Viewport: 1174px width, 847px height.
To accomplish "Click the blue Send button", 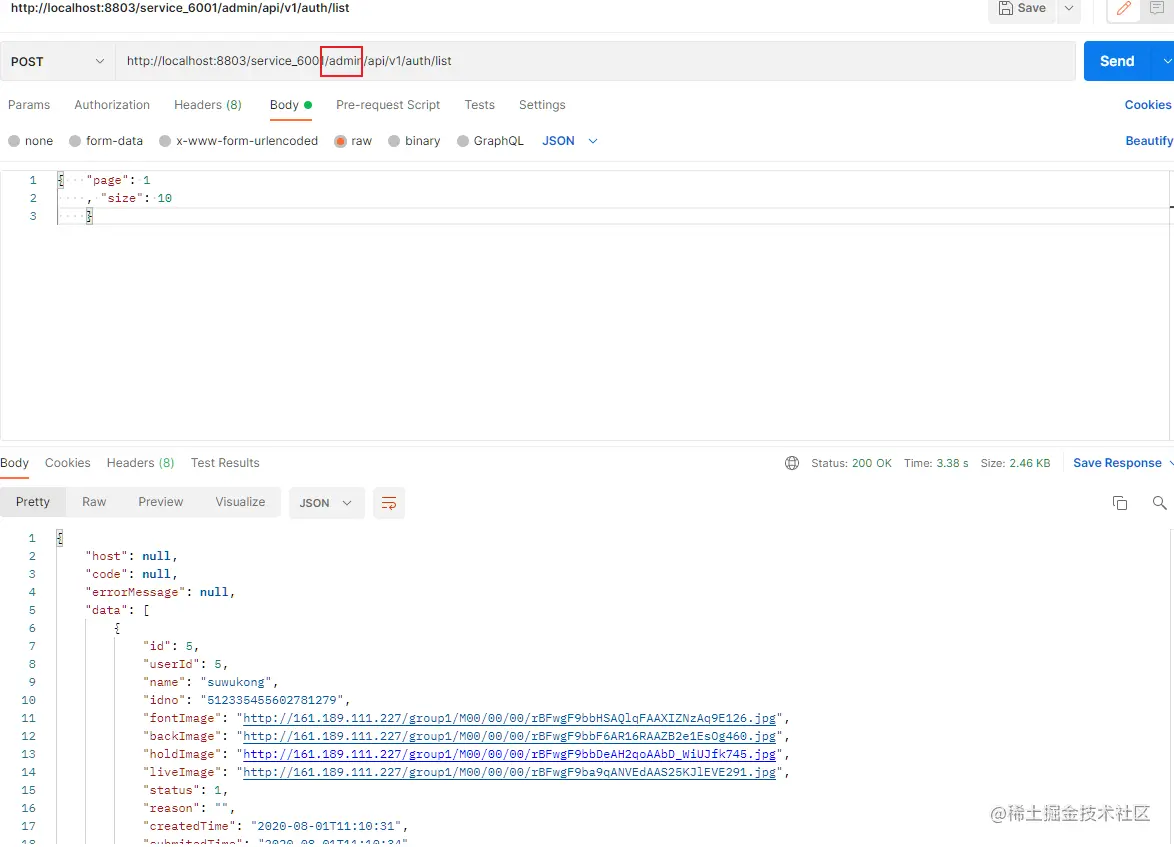I will (x=1116, y=61).
